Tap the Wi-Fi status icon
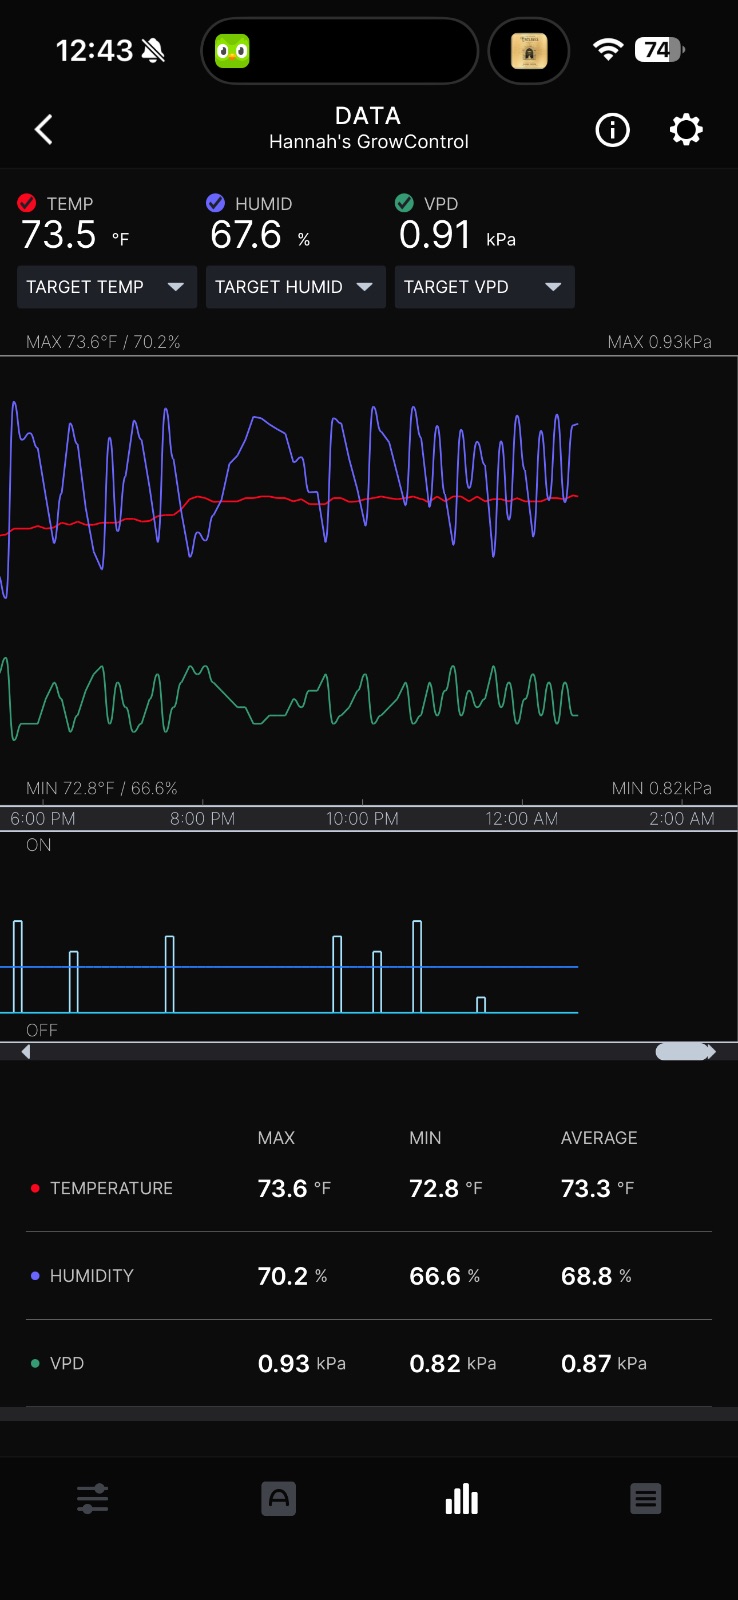The height and width of the screenshot is (1600, 738). tap(608, 49)
